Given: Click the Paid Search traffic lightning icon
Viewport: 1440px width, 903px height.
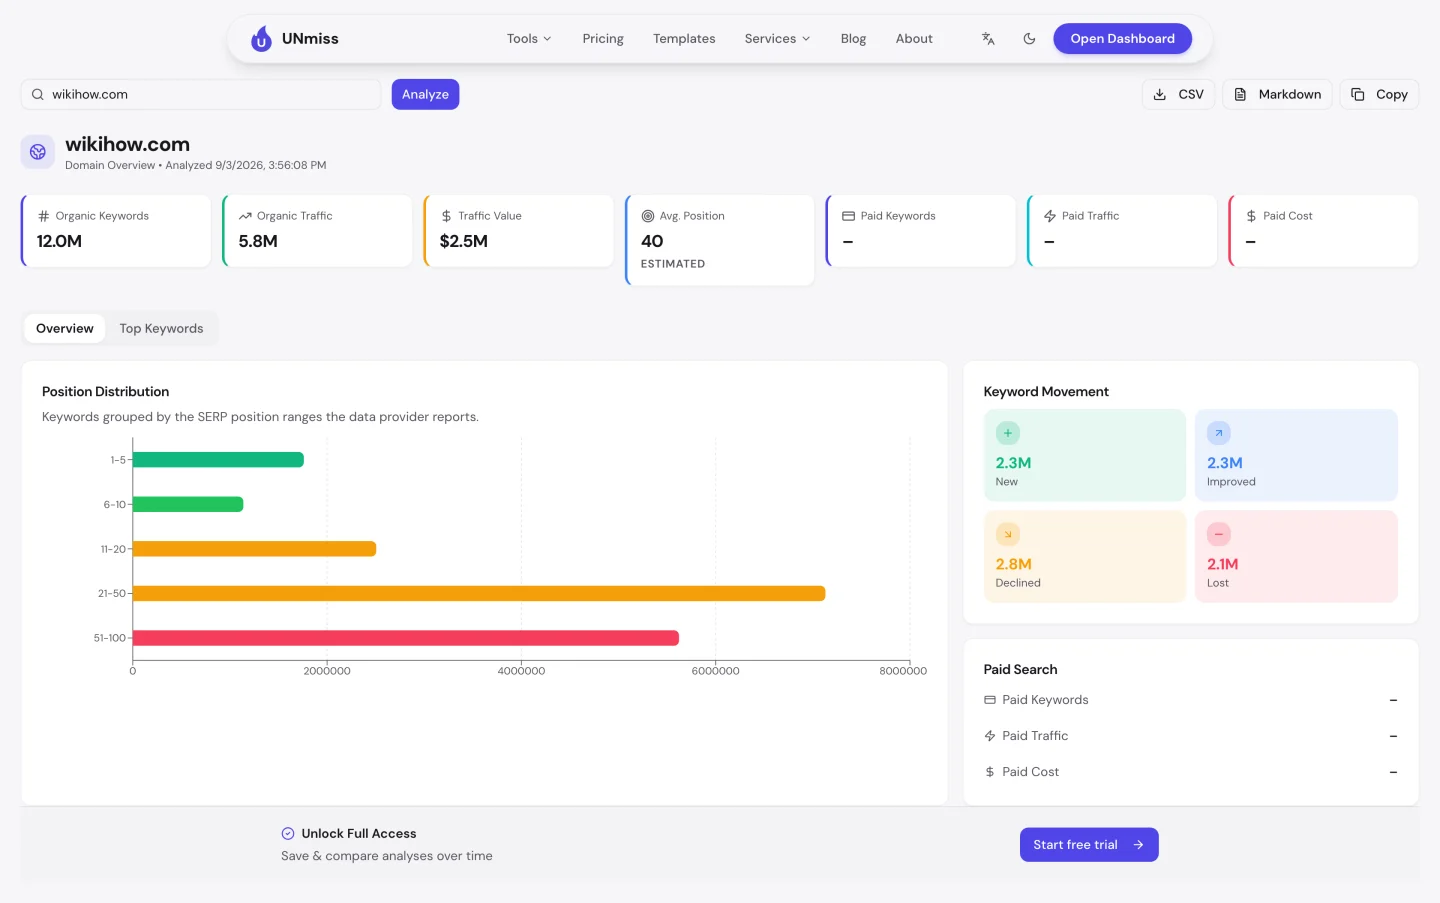Looking at the screenshot, I should [990, 736].
